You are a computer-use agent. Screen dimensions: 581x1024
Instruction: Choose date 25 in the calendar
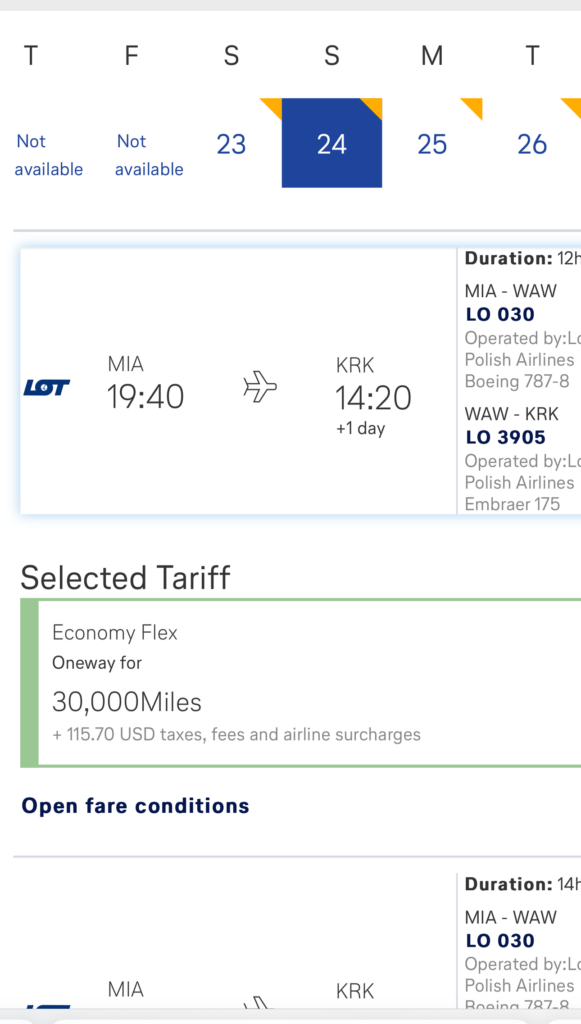(432, 144)
